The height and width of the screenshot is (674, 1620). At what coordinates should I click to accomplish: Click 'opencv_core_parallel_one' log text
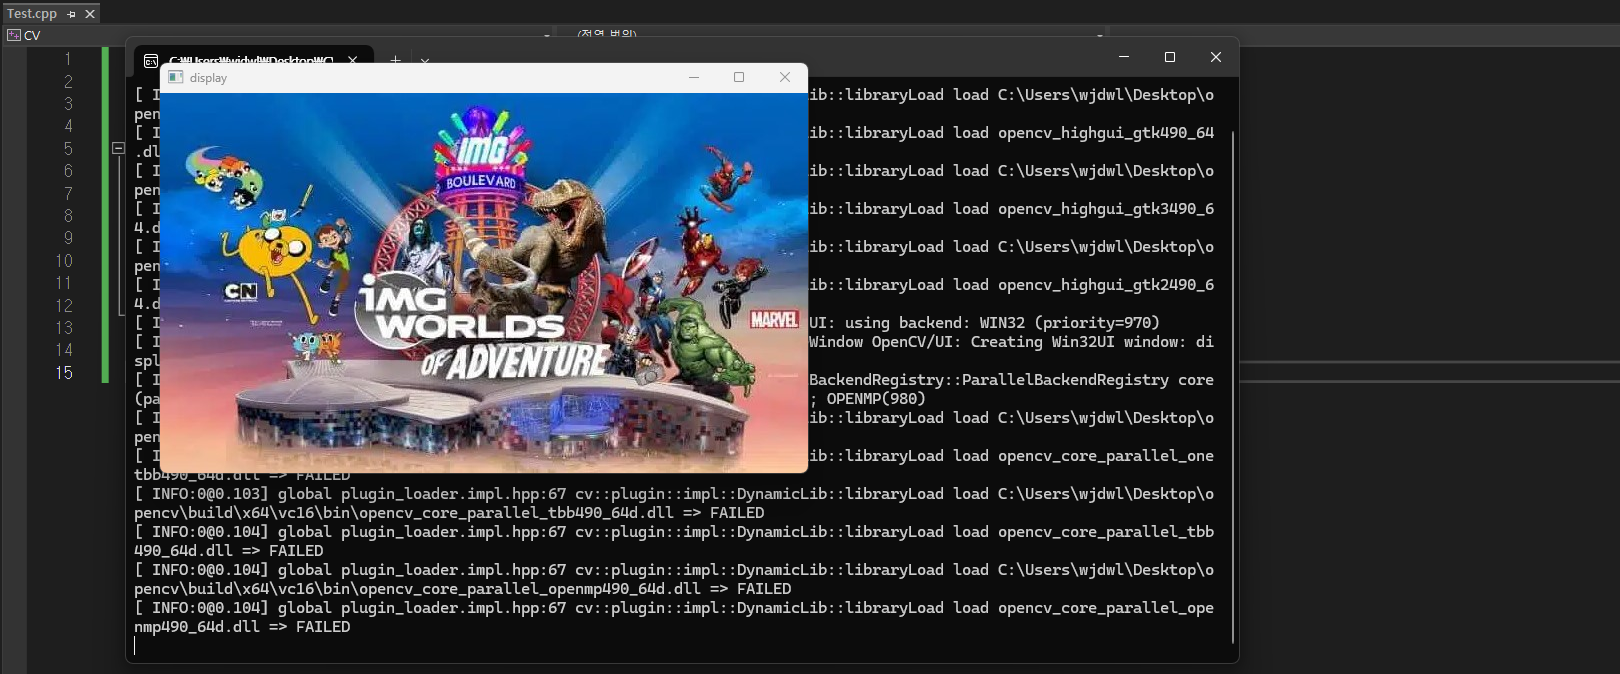1106,456
